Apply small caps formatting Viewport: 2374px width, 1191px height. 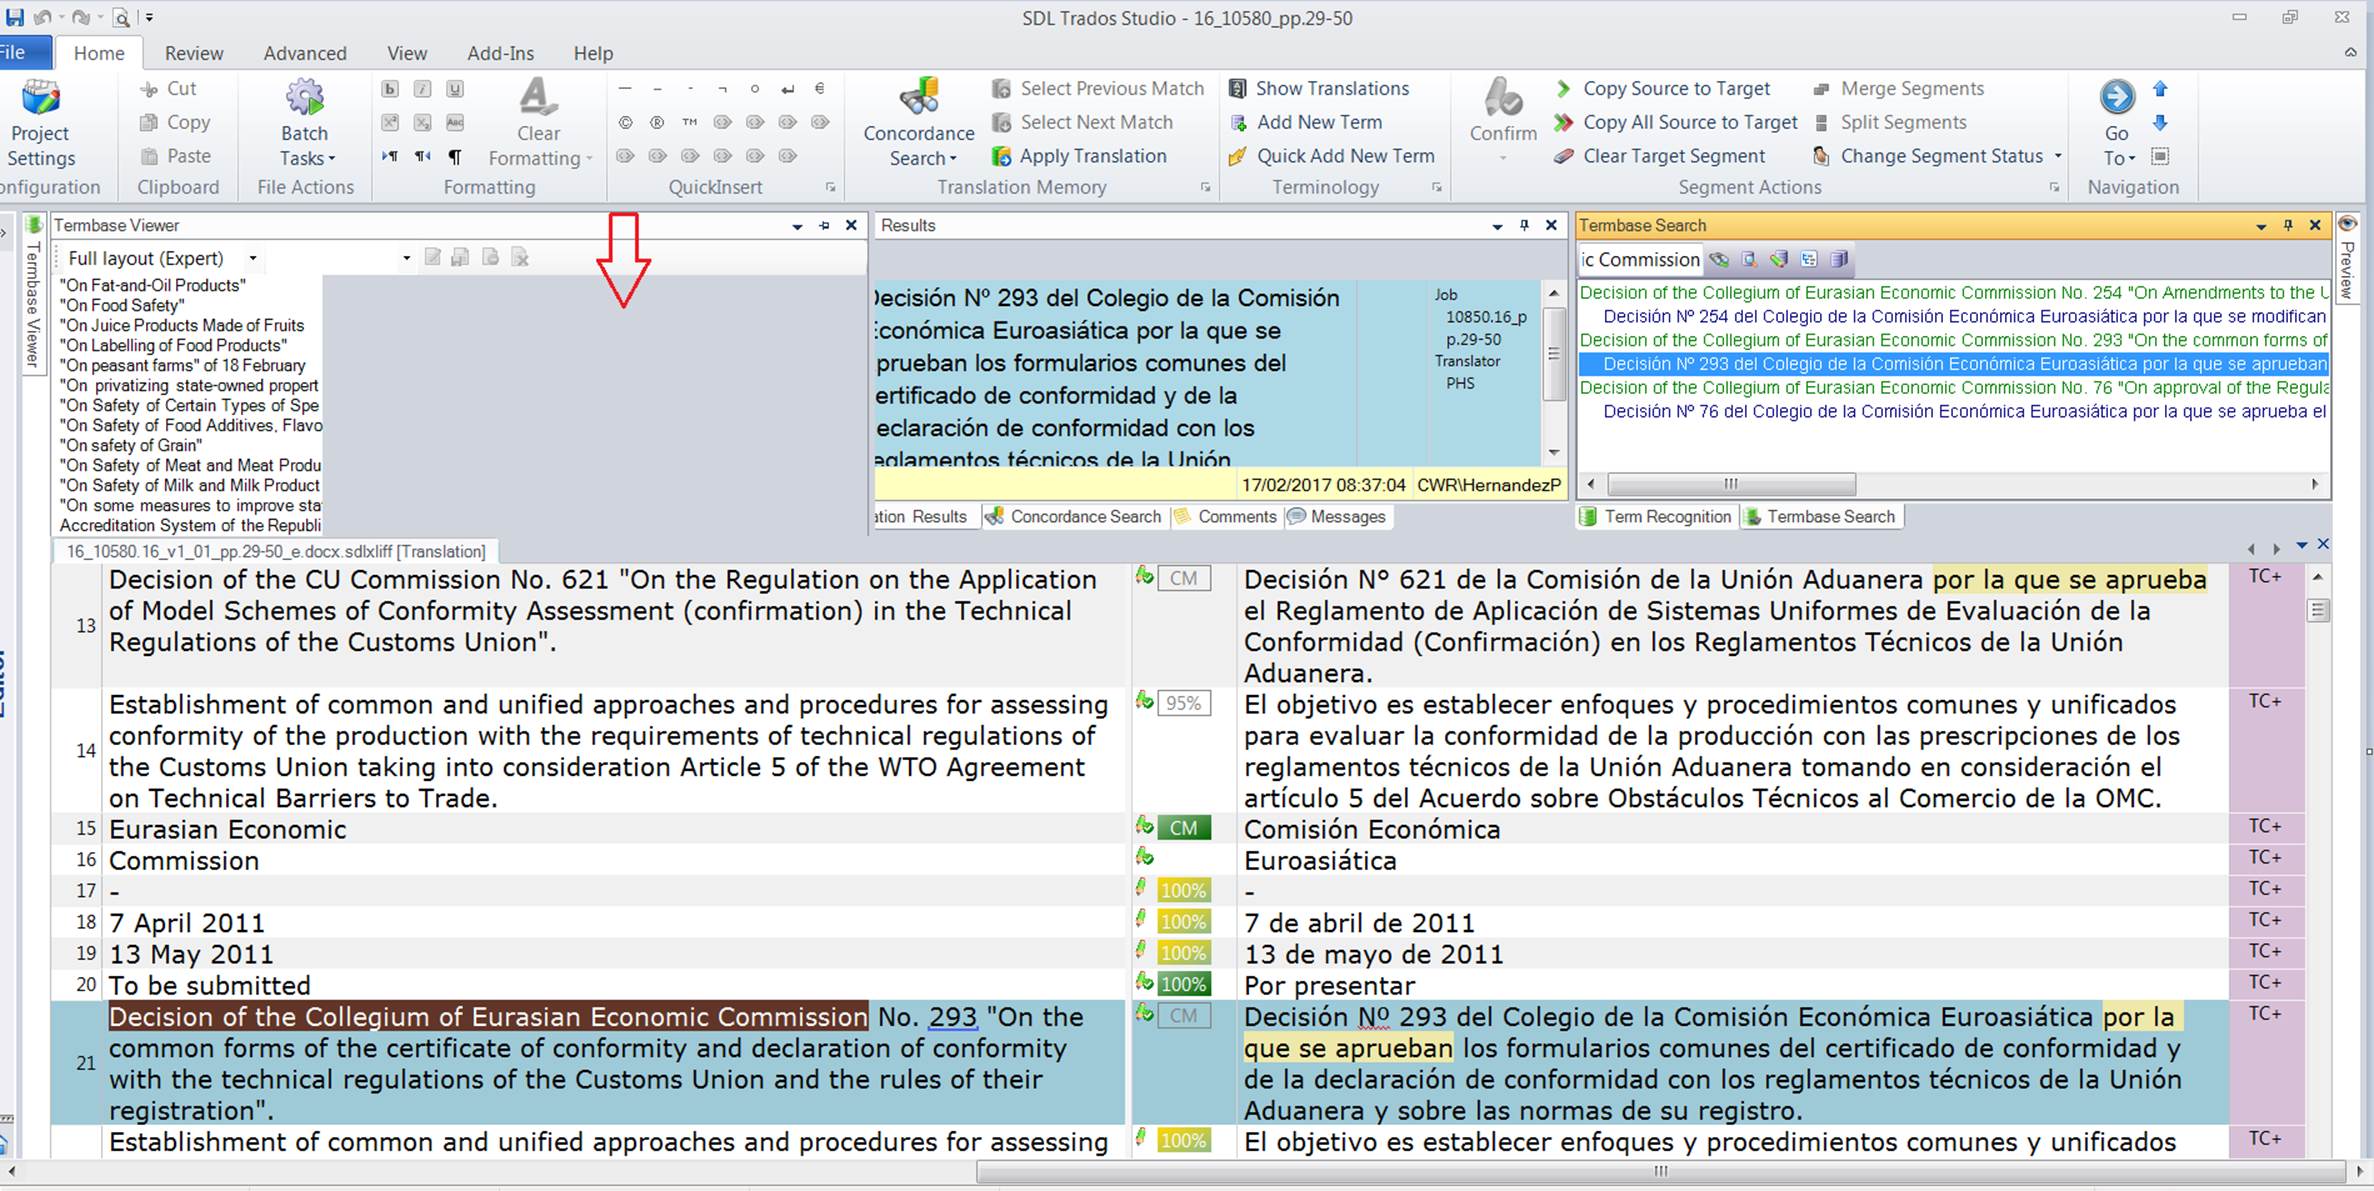[x=455, y=122]
